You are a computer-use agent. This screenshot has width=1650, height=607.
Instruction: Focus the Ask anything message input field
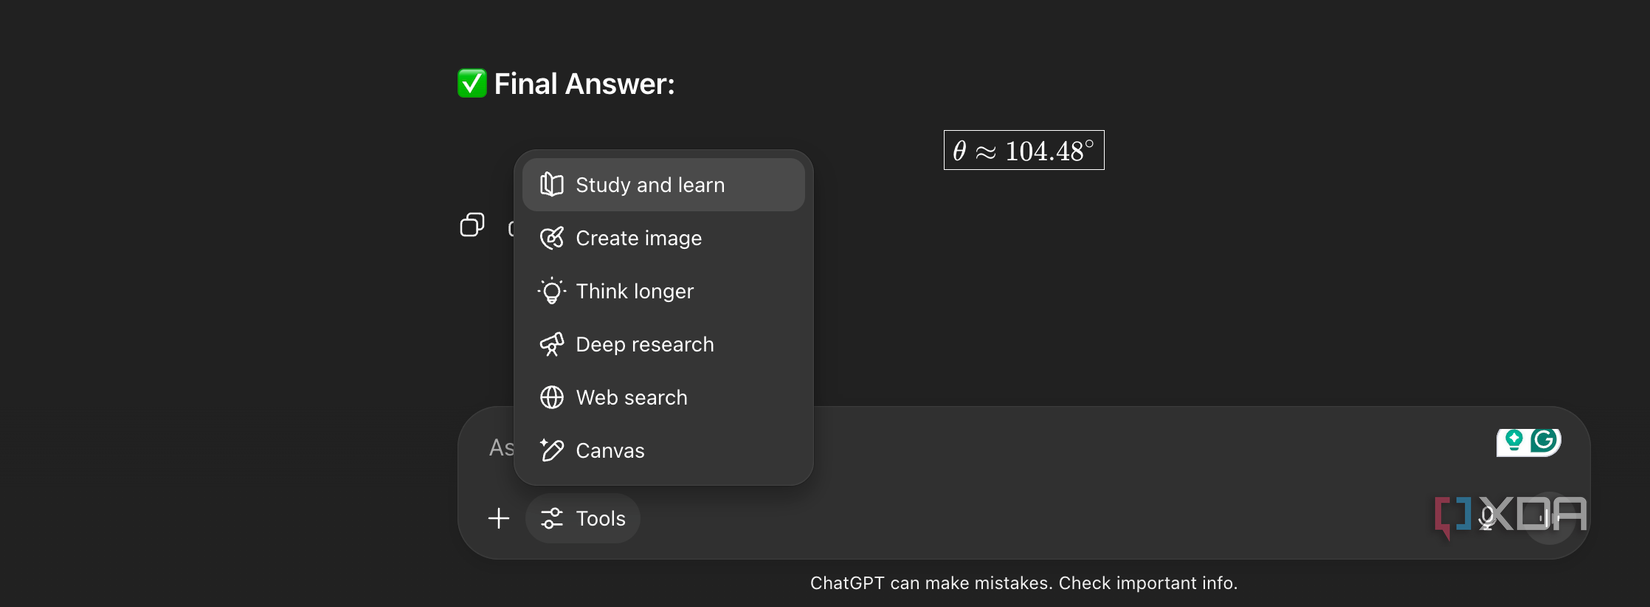coord(1000,448)
